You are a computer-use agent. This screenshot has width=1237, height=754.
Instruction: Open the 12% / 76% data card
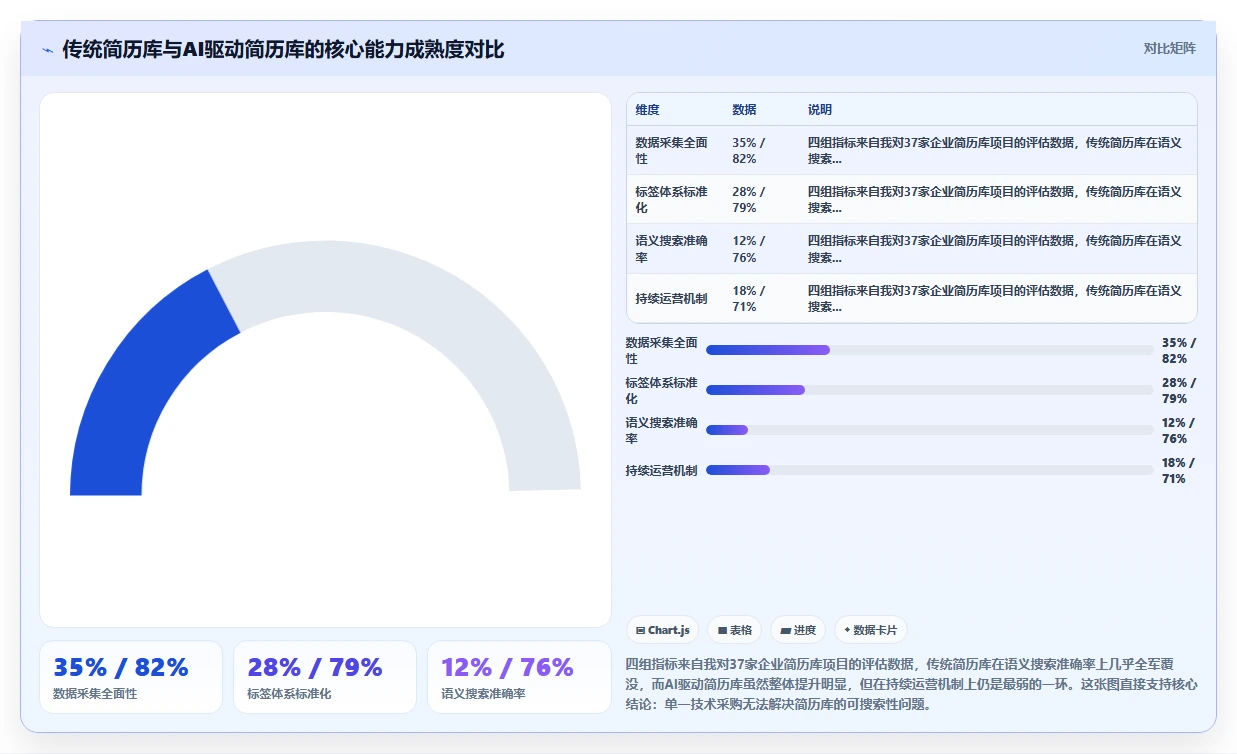click(519, 677)
